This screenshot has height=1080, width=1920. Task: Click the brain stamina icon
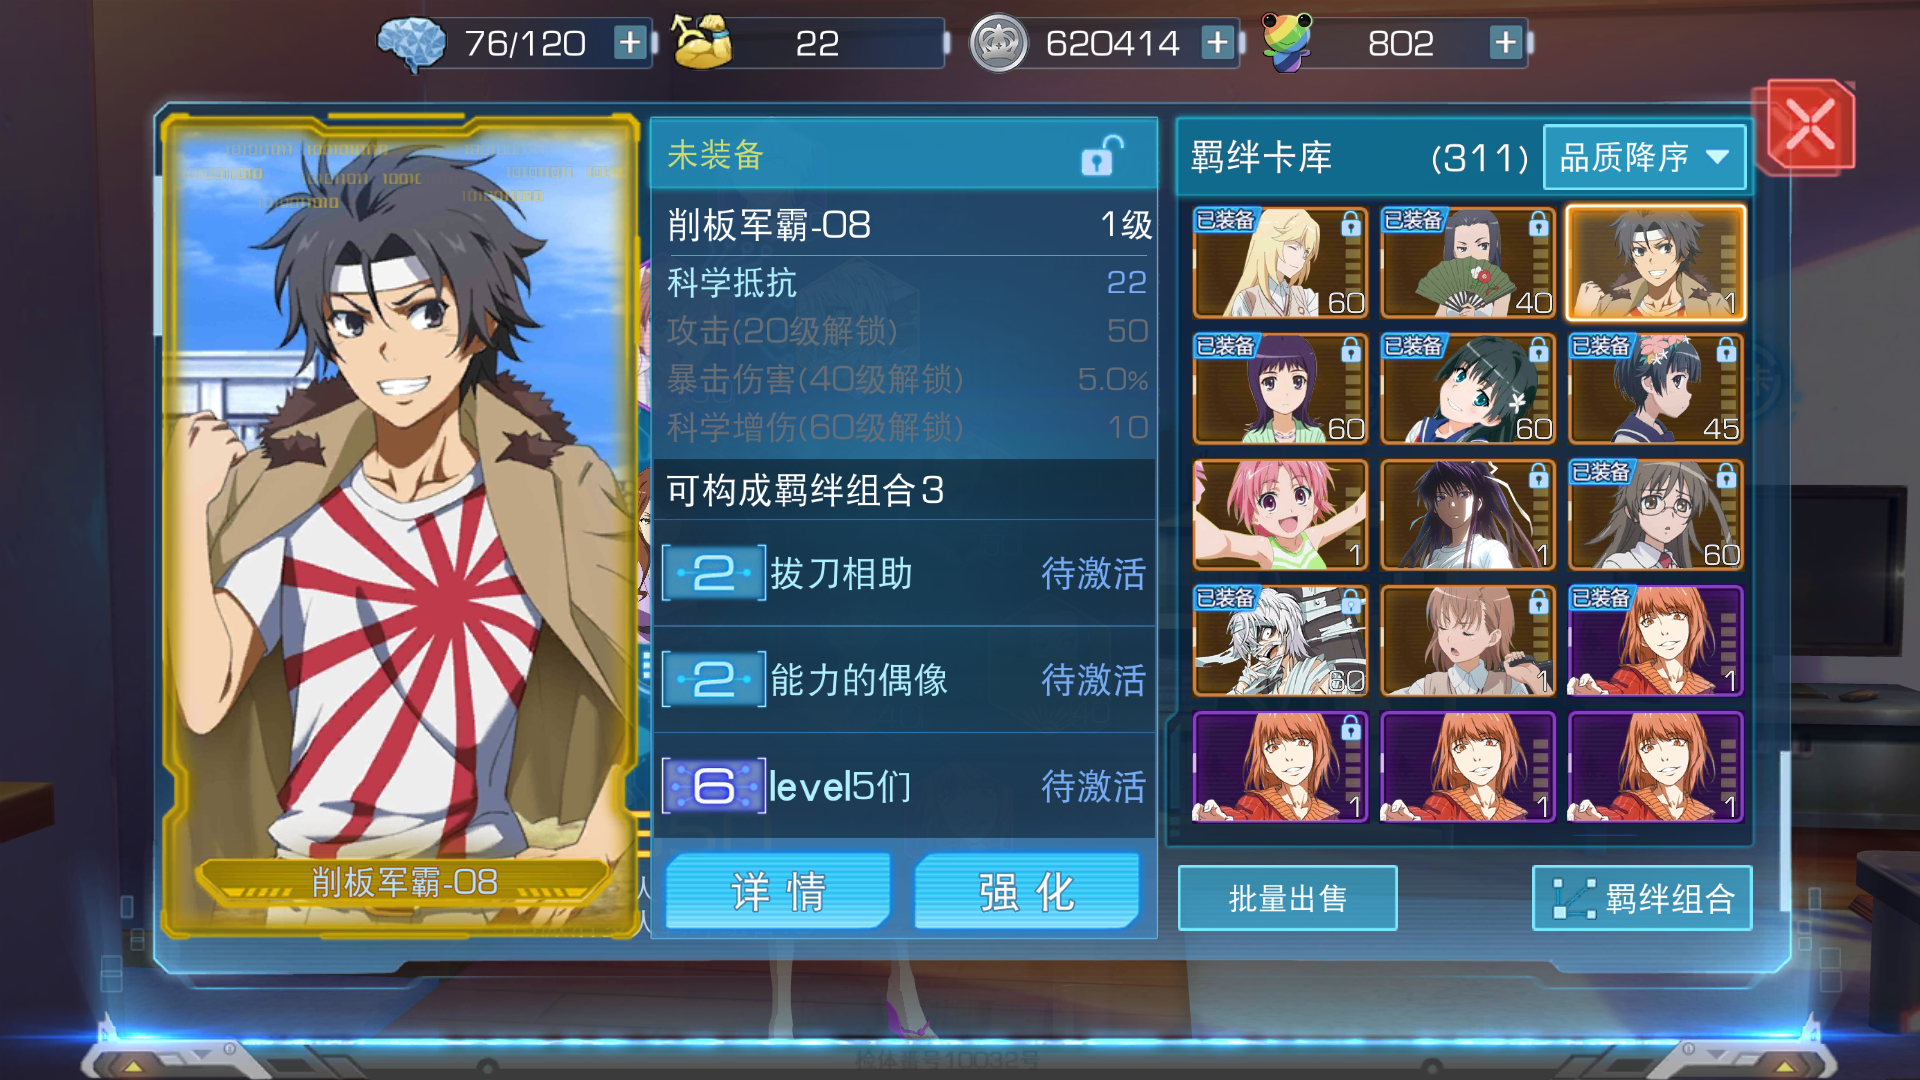(x=411, y=44)
